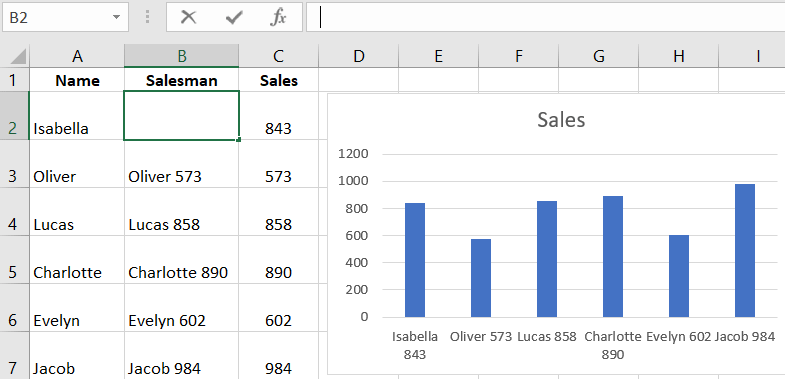This screenshot has height=379, width=785.
Task: Click the Oliver 573 bar in chart
Action: pos(481,278)
